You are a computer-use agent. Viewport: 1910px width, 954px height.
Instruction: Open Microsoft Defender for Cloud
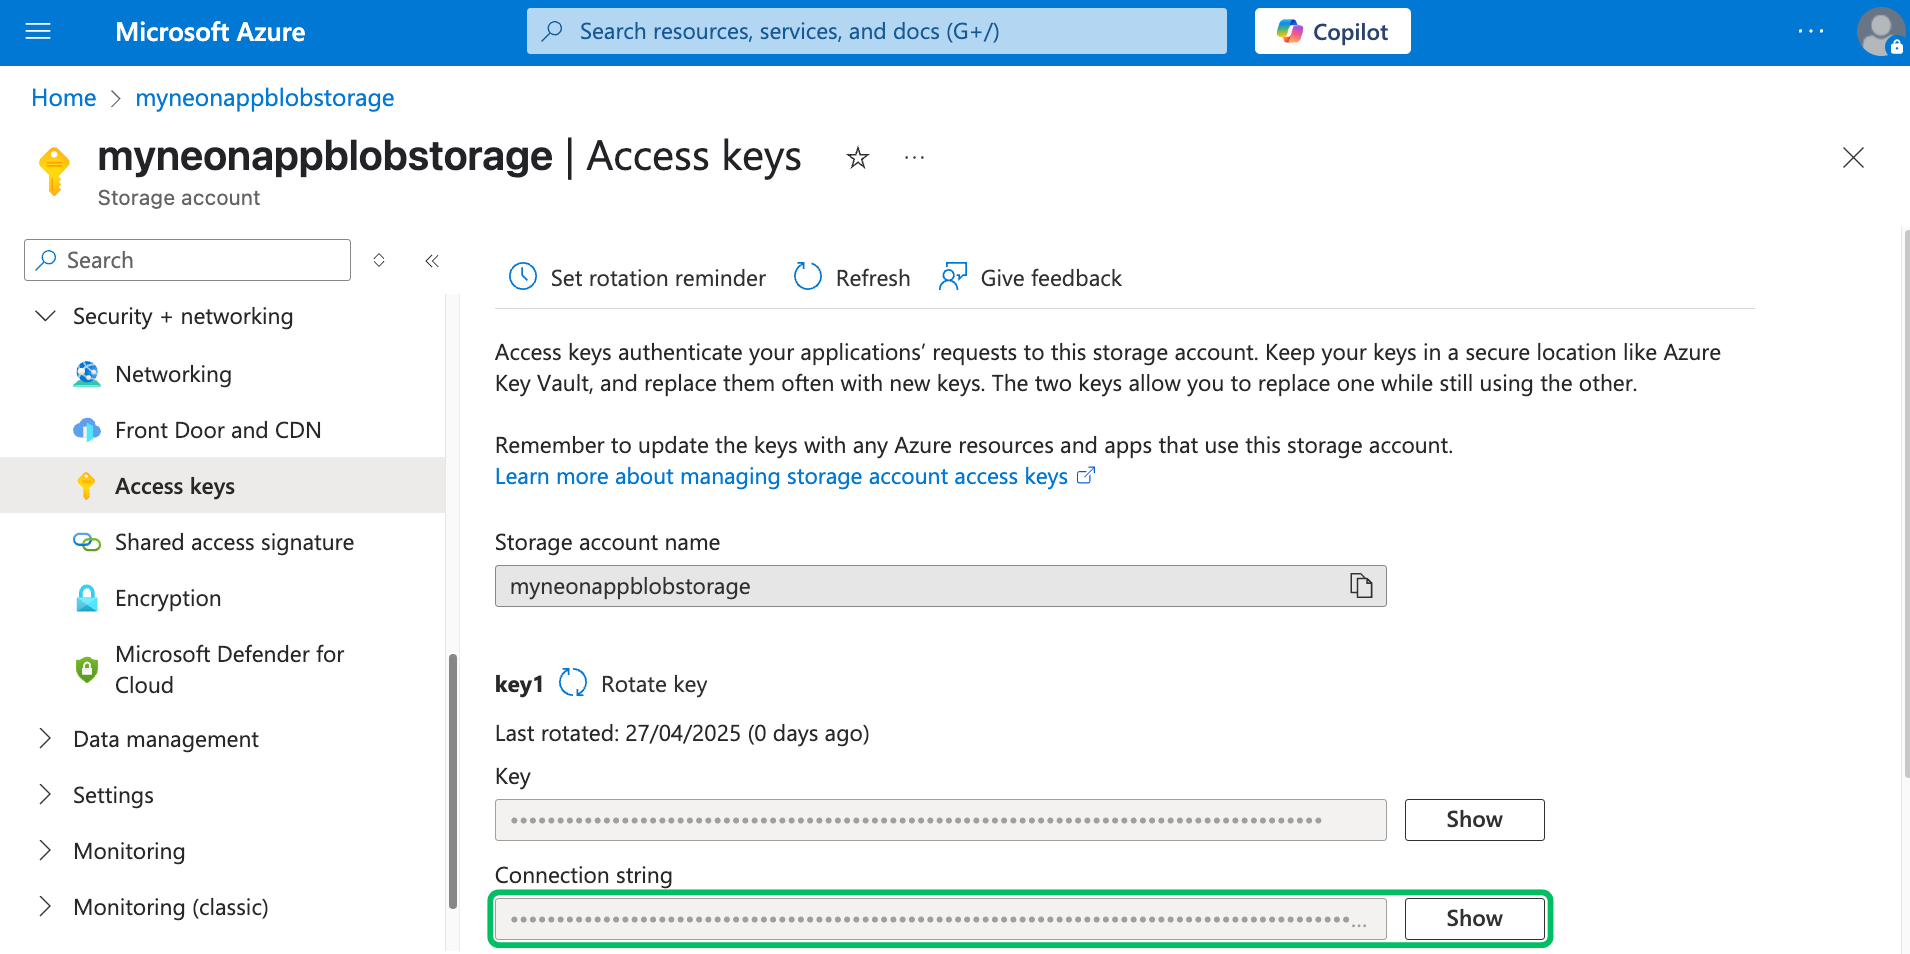pyautogui.click(x=229, y=669)
